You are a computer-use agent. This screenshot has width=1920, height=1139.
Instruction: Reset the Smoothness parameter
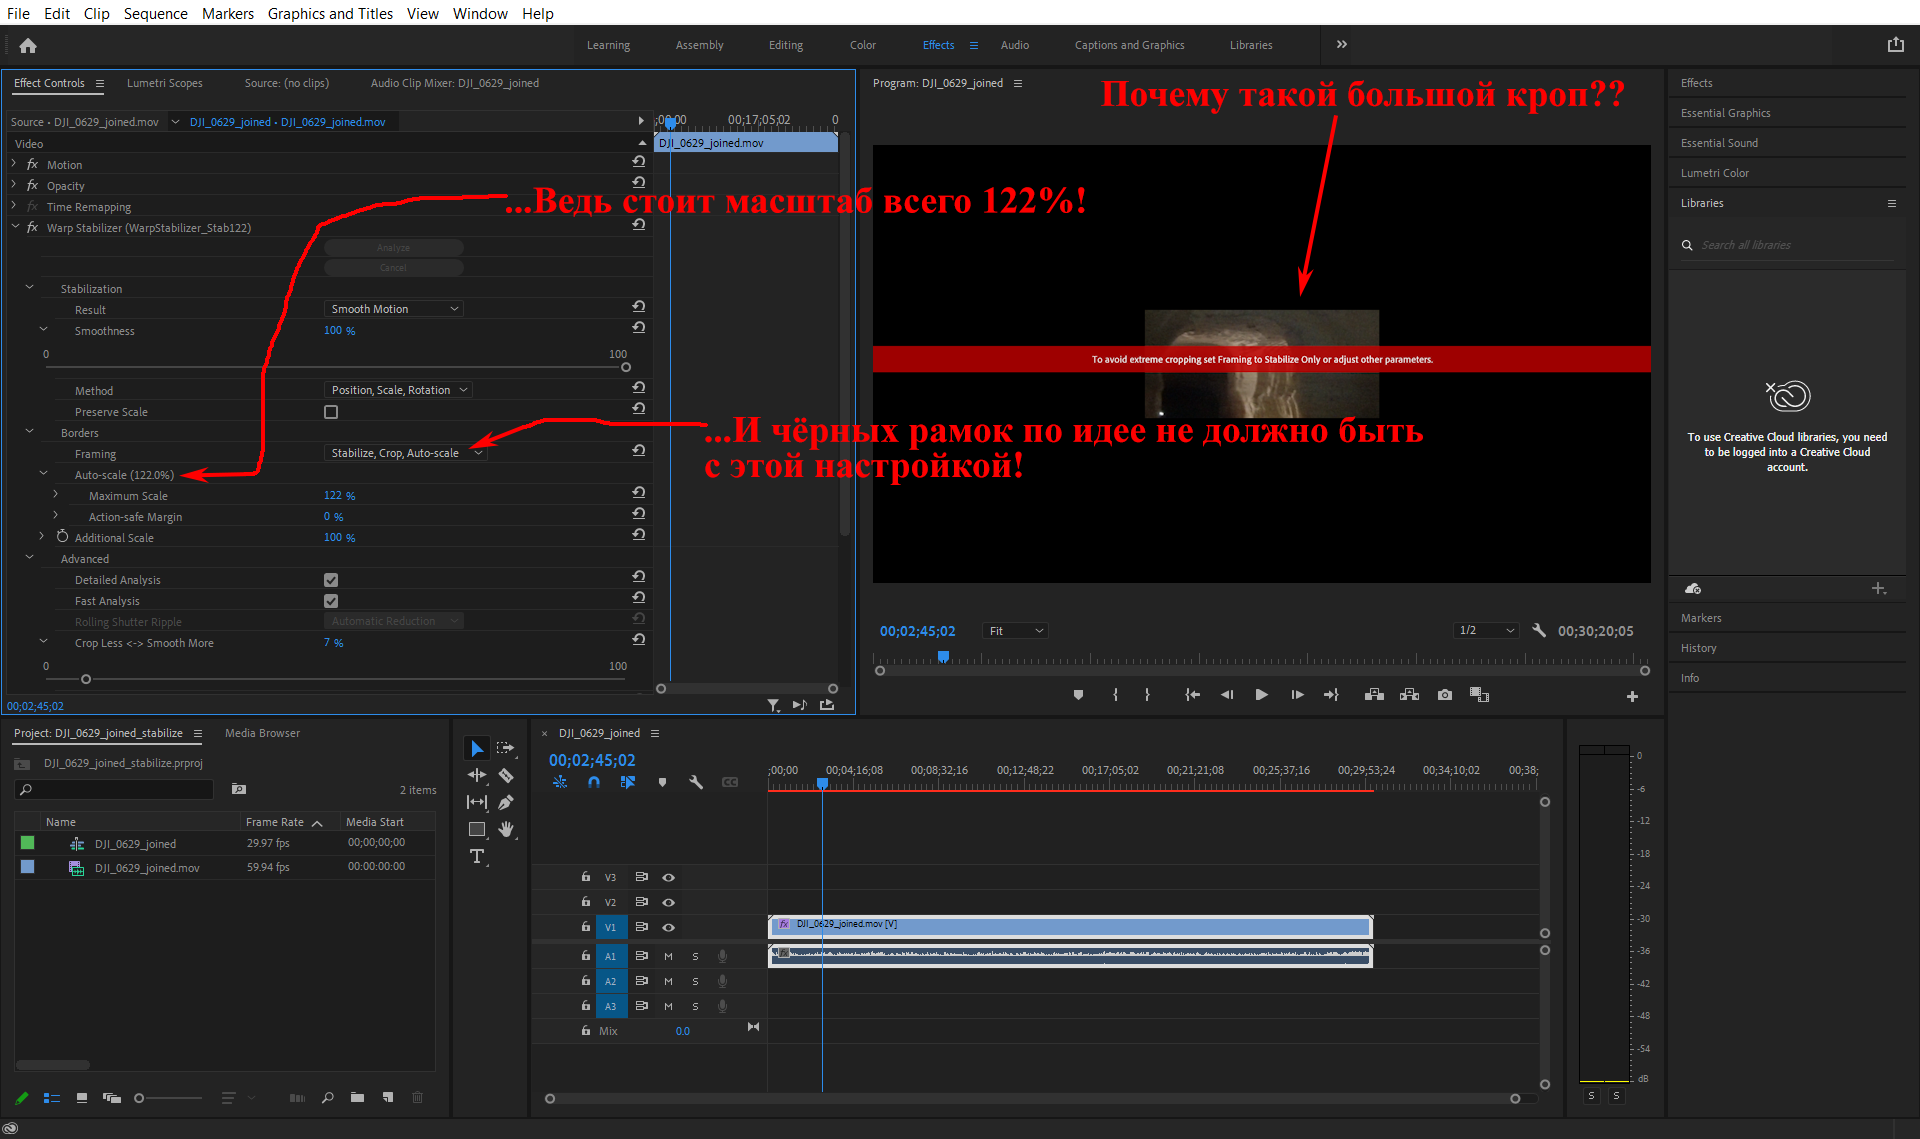tap(638, 328)
